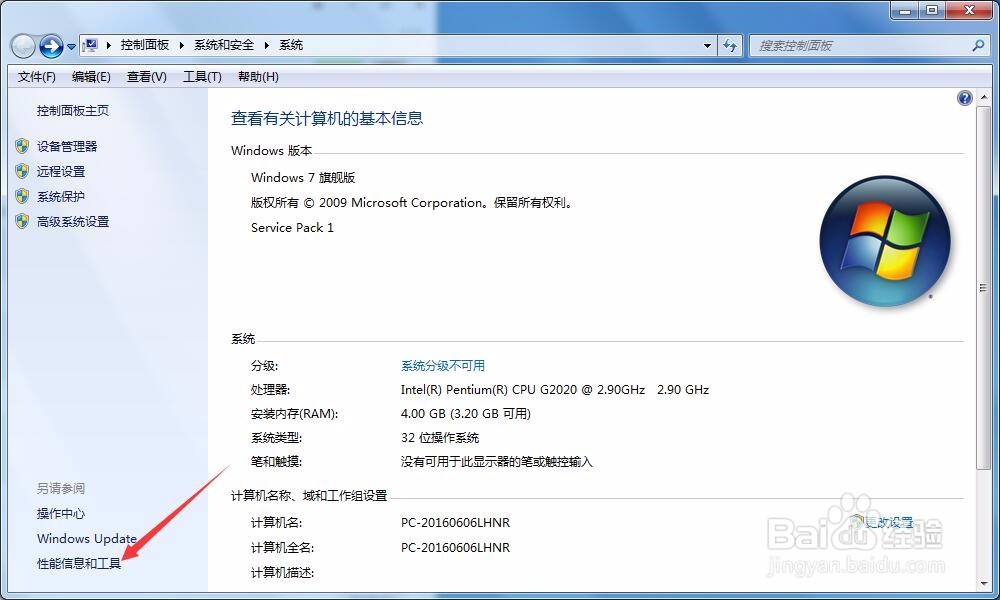Click the 查看有关计算机的基本信息 heading
The image size is (1000, 600).
pos(327,118)
